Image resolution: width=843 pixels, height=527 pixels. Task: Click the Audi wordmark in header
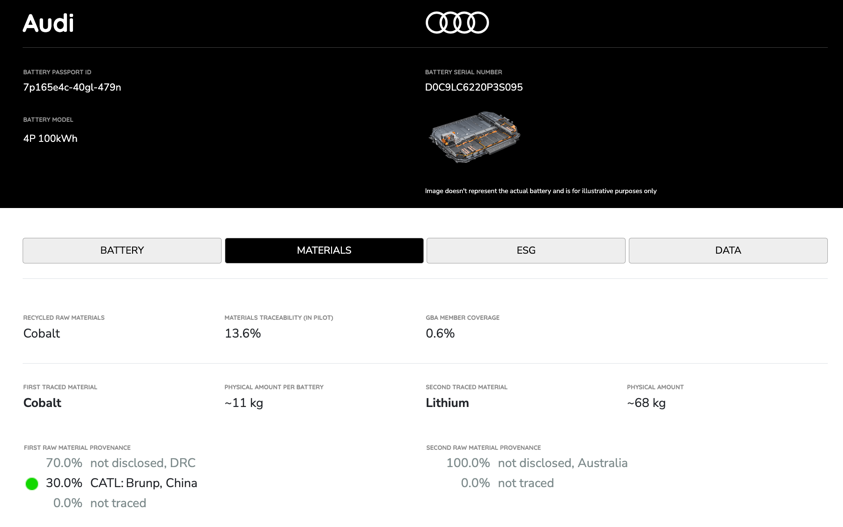(x=48, y=23)
